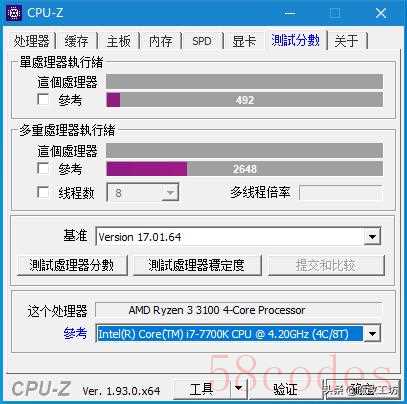Click the 验证 button
Screen dimensions: 407x404
[x=285, y=389]
